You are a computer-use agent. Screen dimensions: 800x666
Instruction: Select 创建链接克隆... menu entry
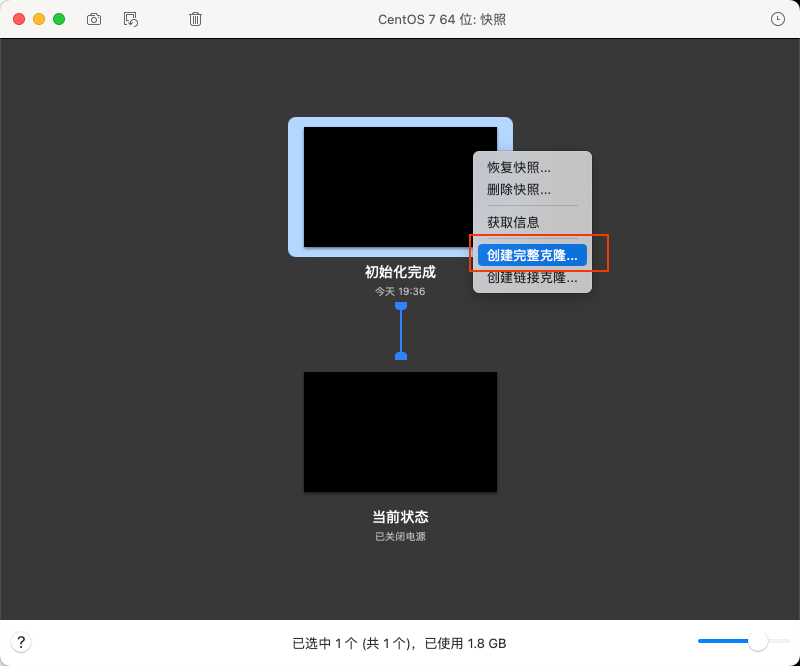pyautogui.click(x=532, y=278)
